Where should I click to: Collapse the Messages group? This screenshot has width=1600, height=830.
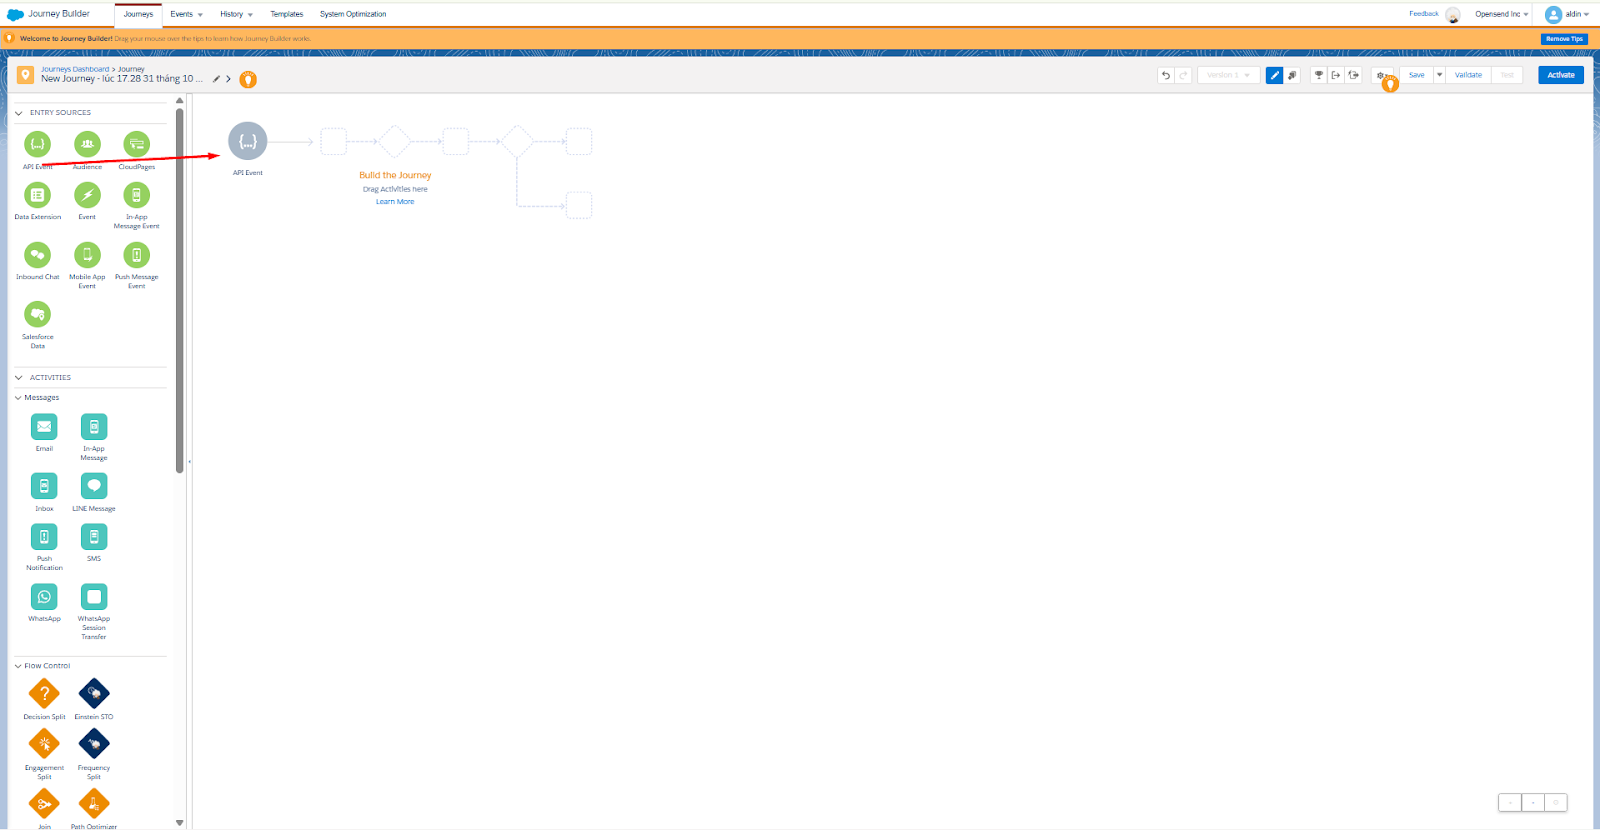(18, 398)
